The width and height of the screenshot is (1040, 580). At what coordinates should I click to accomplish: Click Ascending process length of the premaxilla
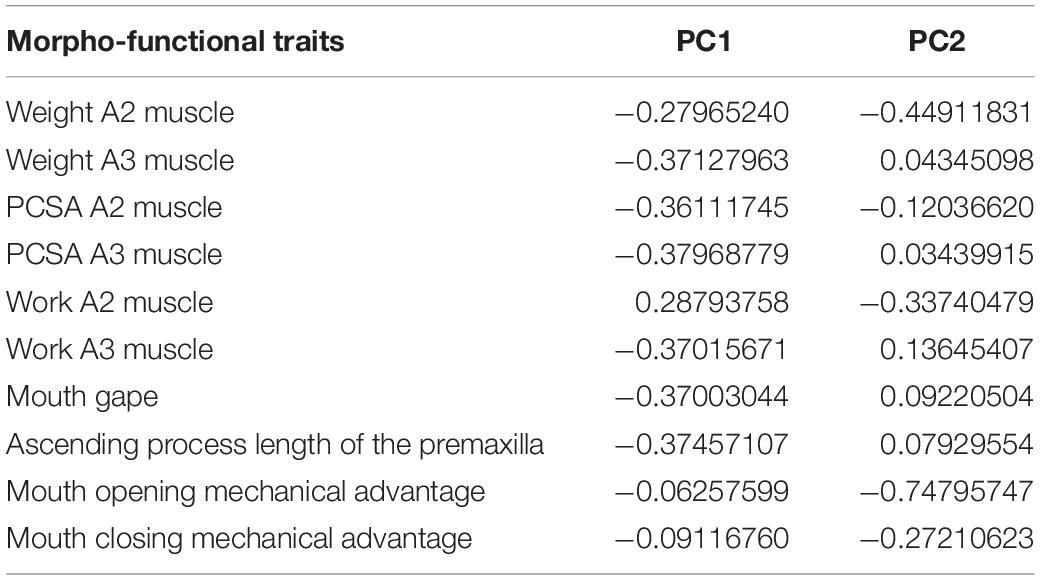[x=275, y=445]
